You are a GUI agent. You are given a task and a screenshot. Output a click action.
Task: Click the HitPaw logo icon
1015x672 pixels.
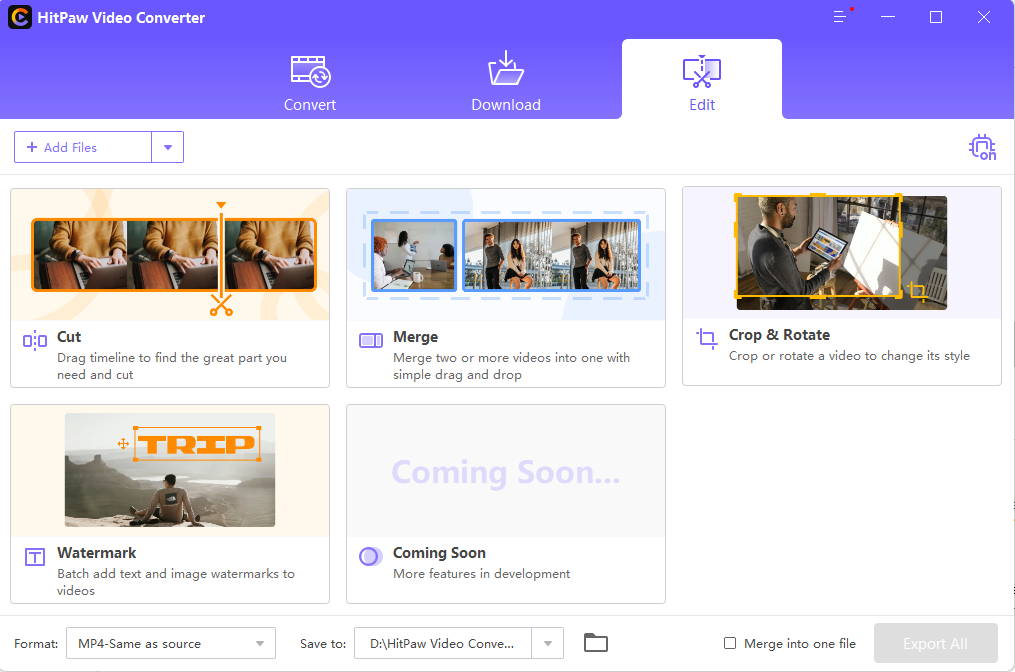(20, 17)
